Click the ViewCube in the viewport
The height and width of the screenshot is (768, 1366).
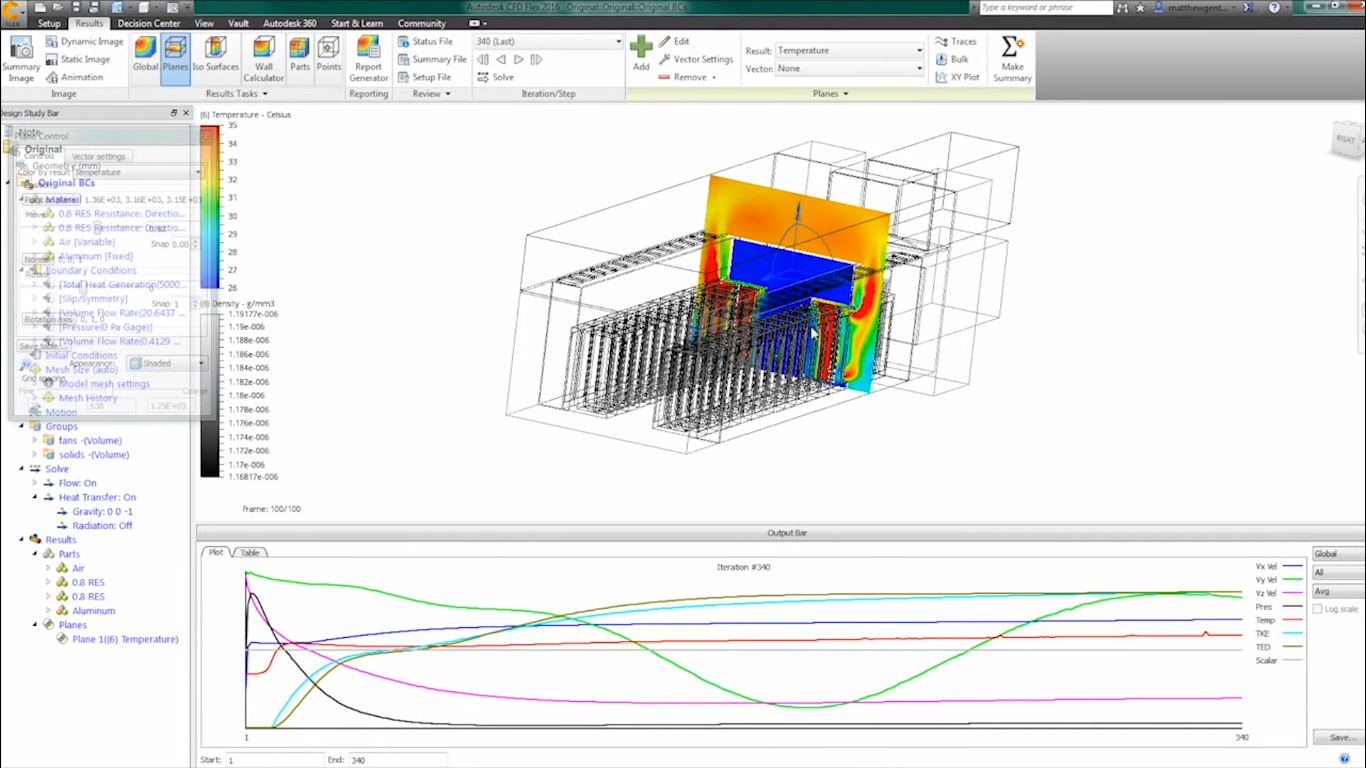point(1346,140)
